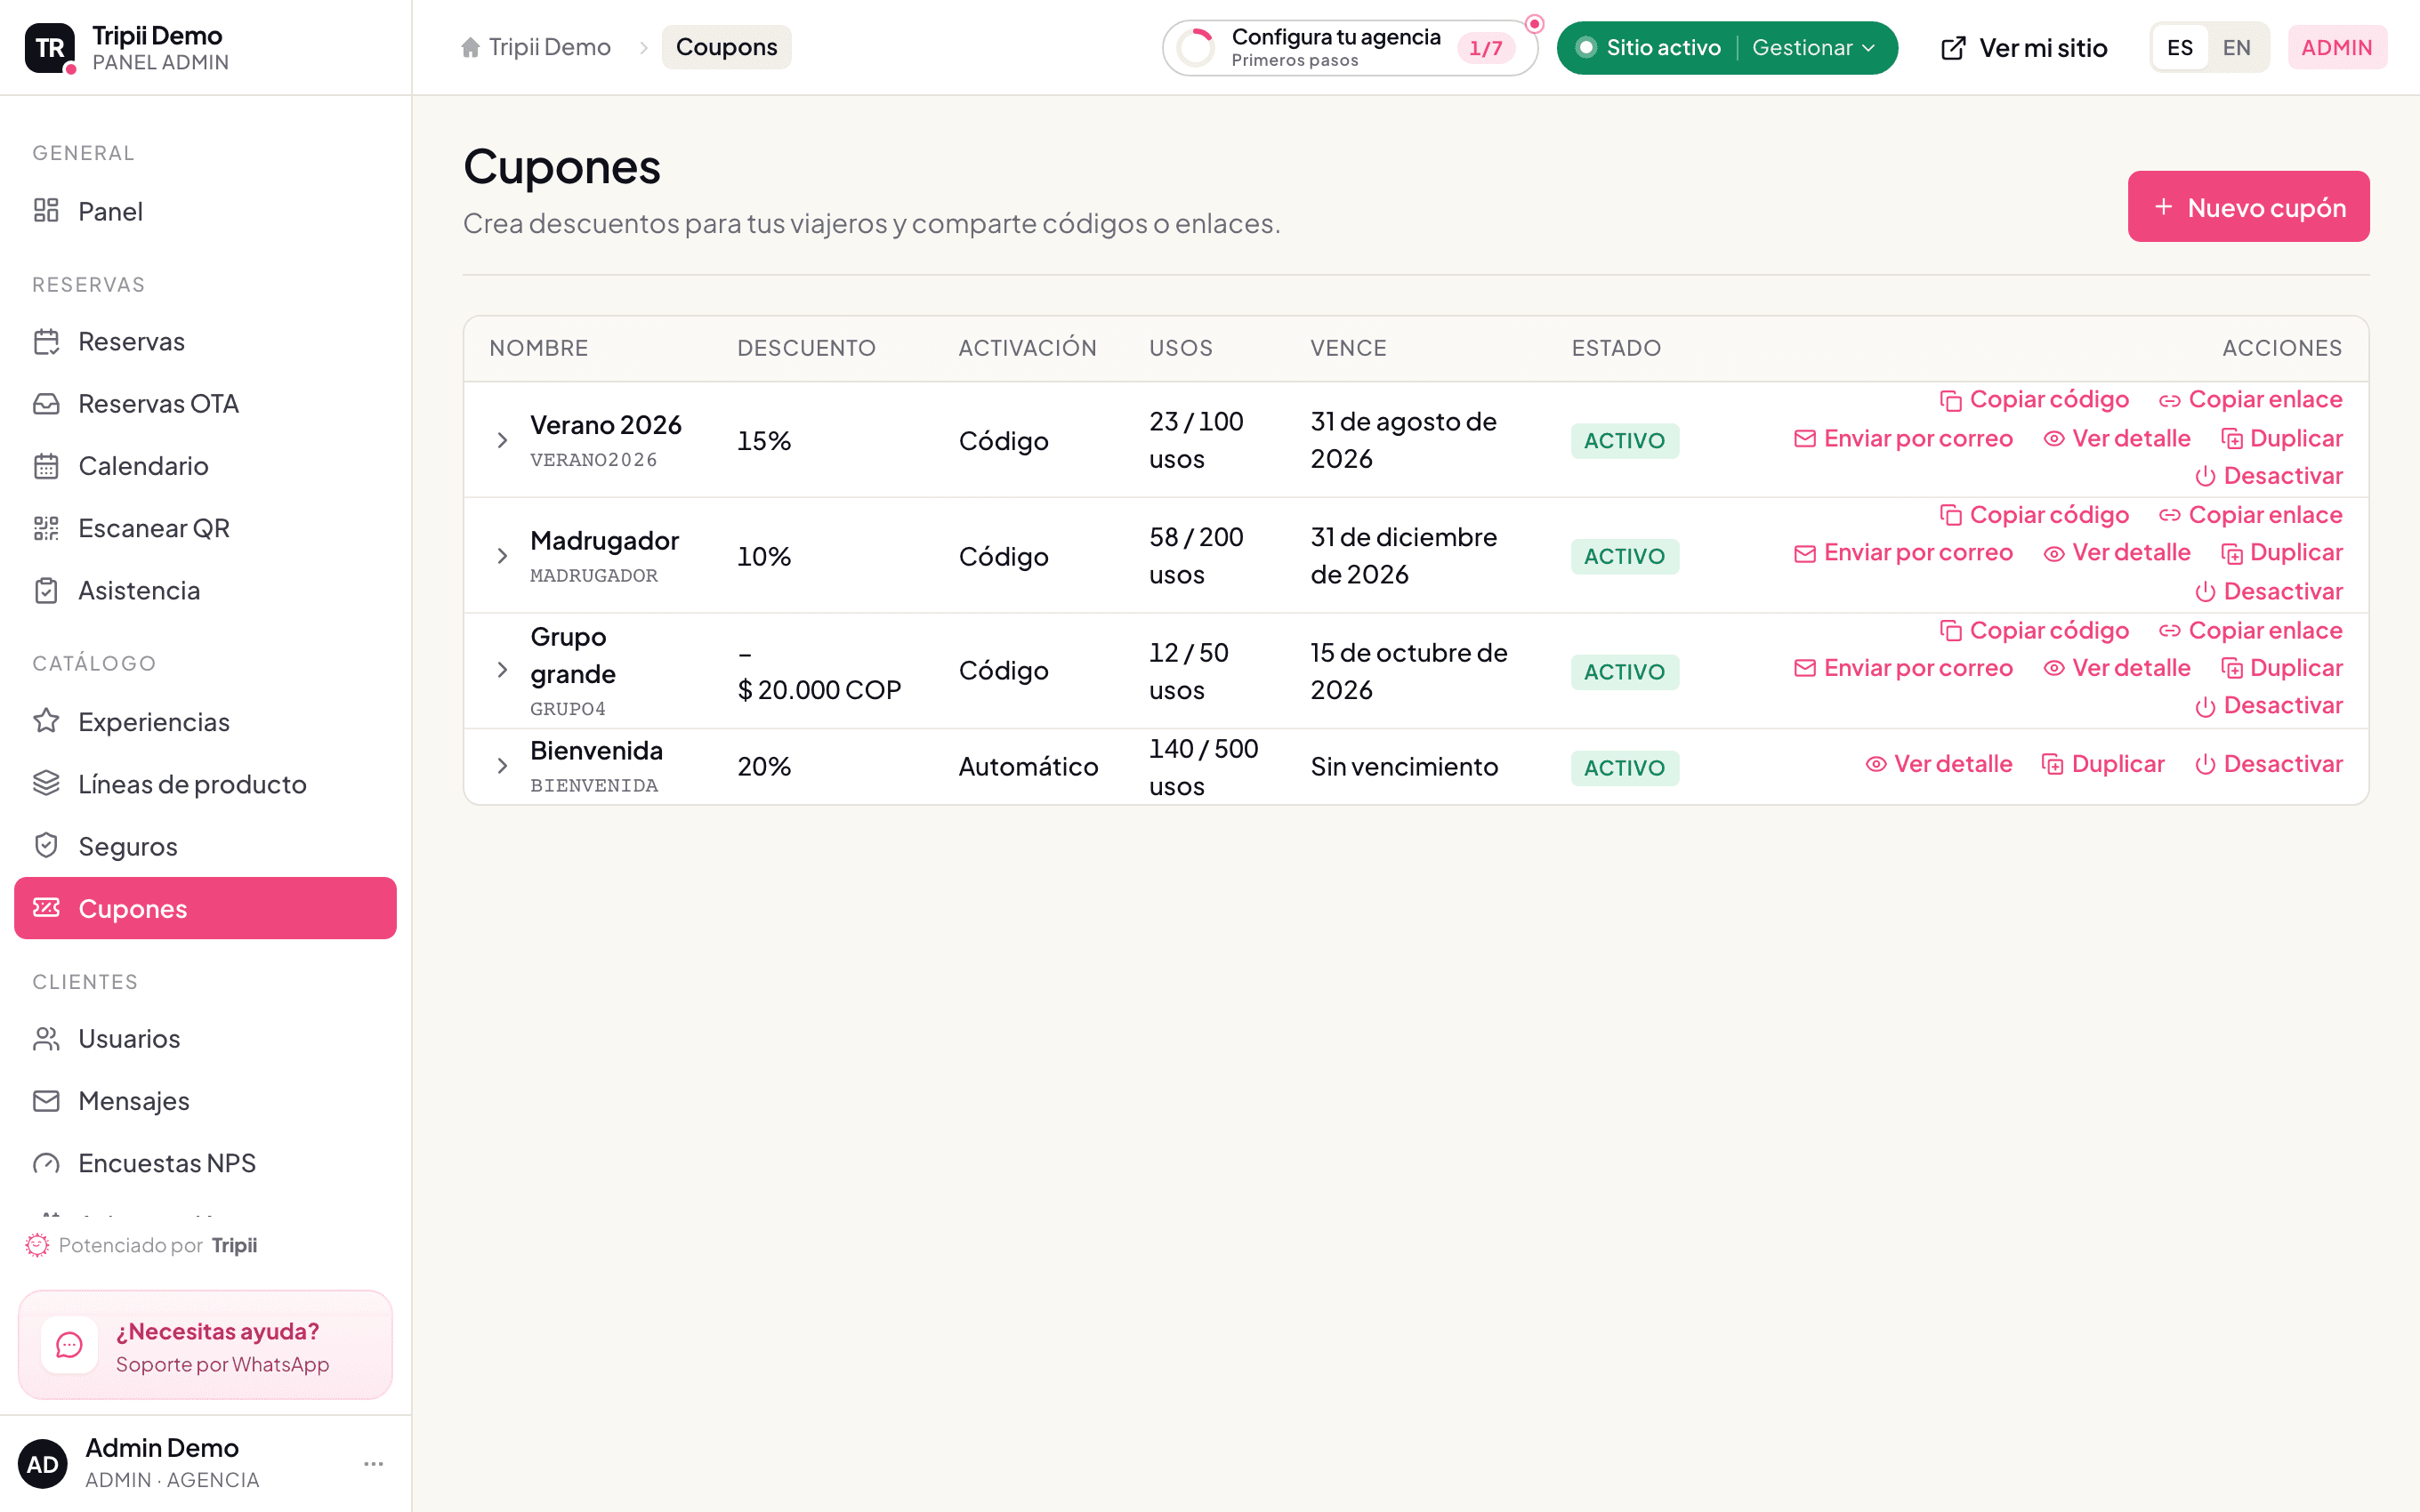The height and width of the screenshot is (1512, 2420).
Task: Select Seguros in the sidebar
Action: 205,846
